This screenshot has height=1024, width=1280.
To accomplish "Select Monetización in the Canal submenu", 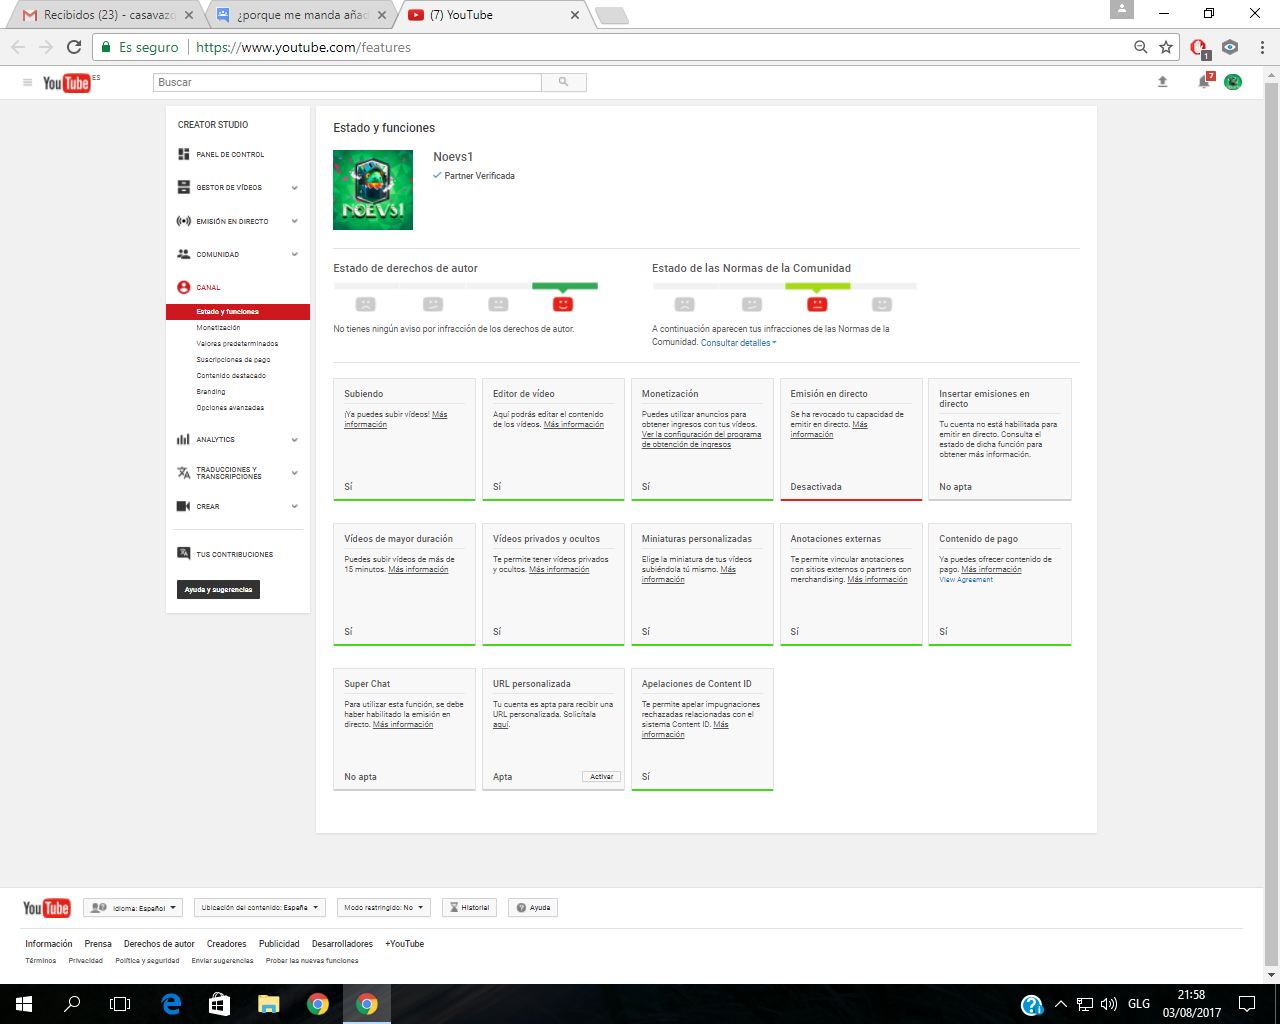I will coord(218,327).
